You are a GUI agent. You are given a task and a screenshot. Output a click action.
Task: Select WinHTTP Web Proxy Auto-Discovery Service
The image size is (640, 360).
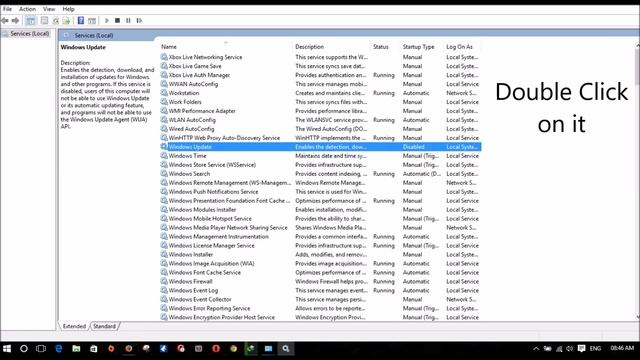pyautogui.click(x=320, y=138)
